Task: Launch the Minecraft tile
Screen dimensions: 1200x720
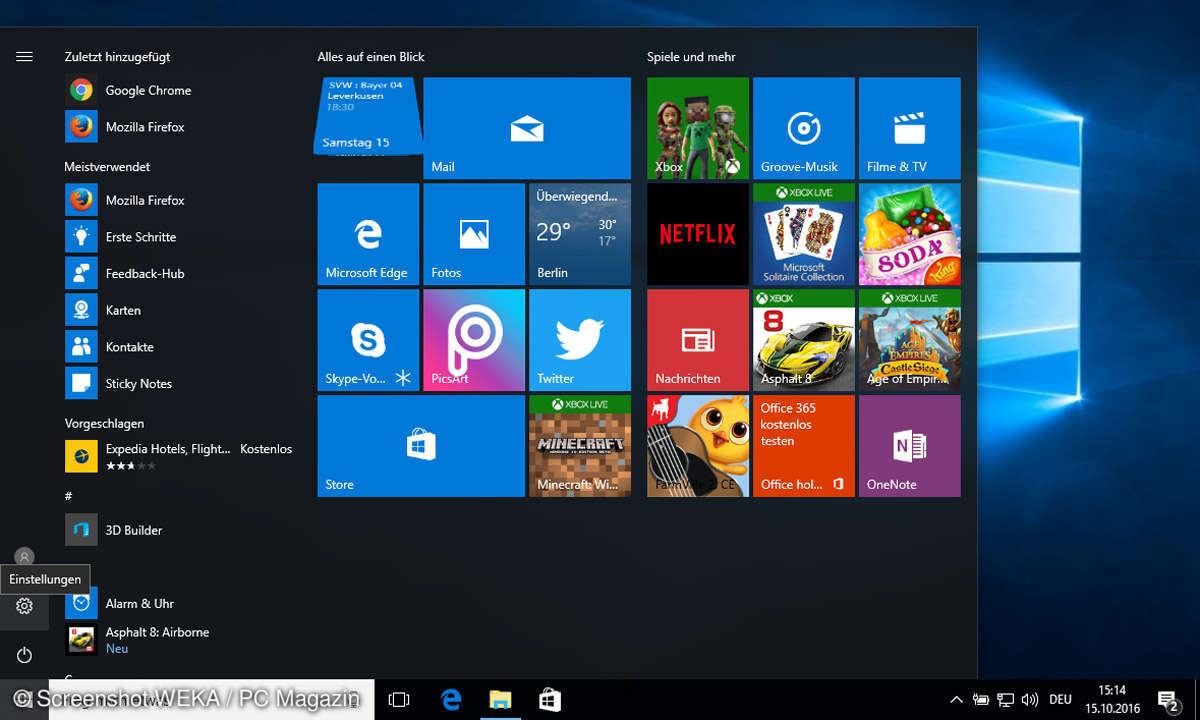Action: click(x=580, y=446)
